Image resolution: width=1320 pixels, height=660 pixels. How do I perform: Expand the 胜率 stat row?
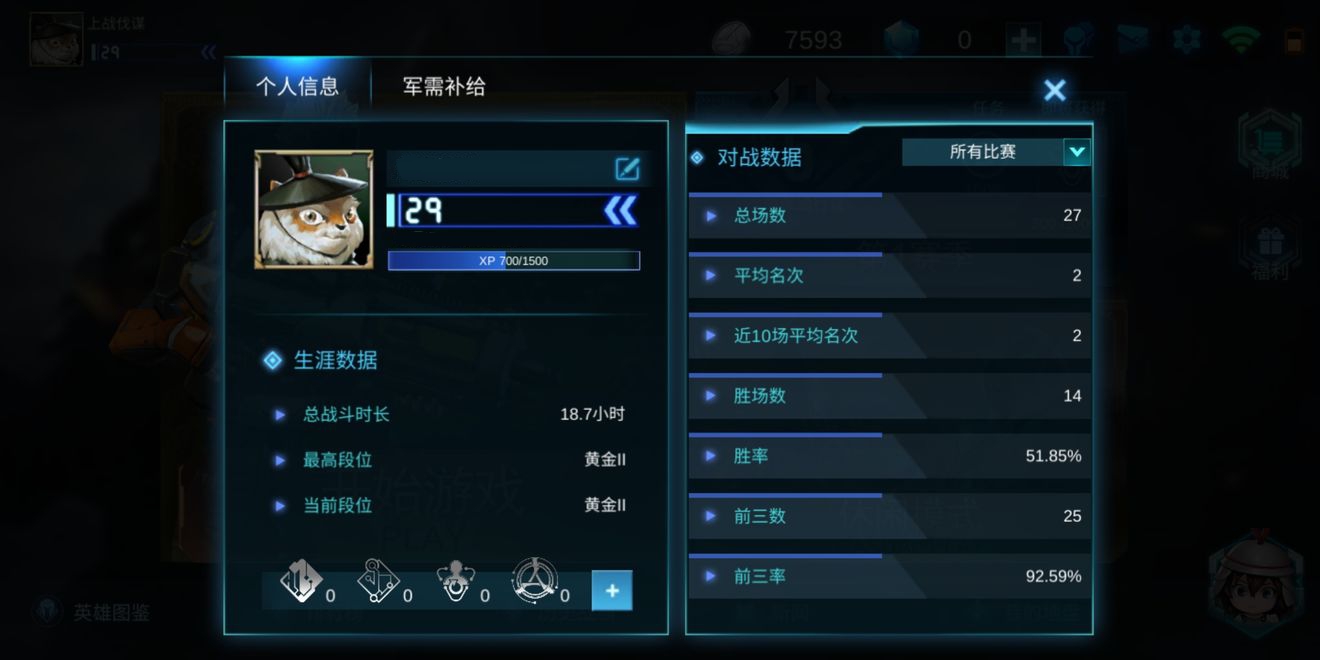[889, 455]
